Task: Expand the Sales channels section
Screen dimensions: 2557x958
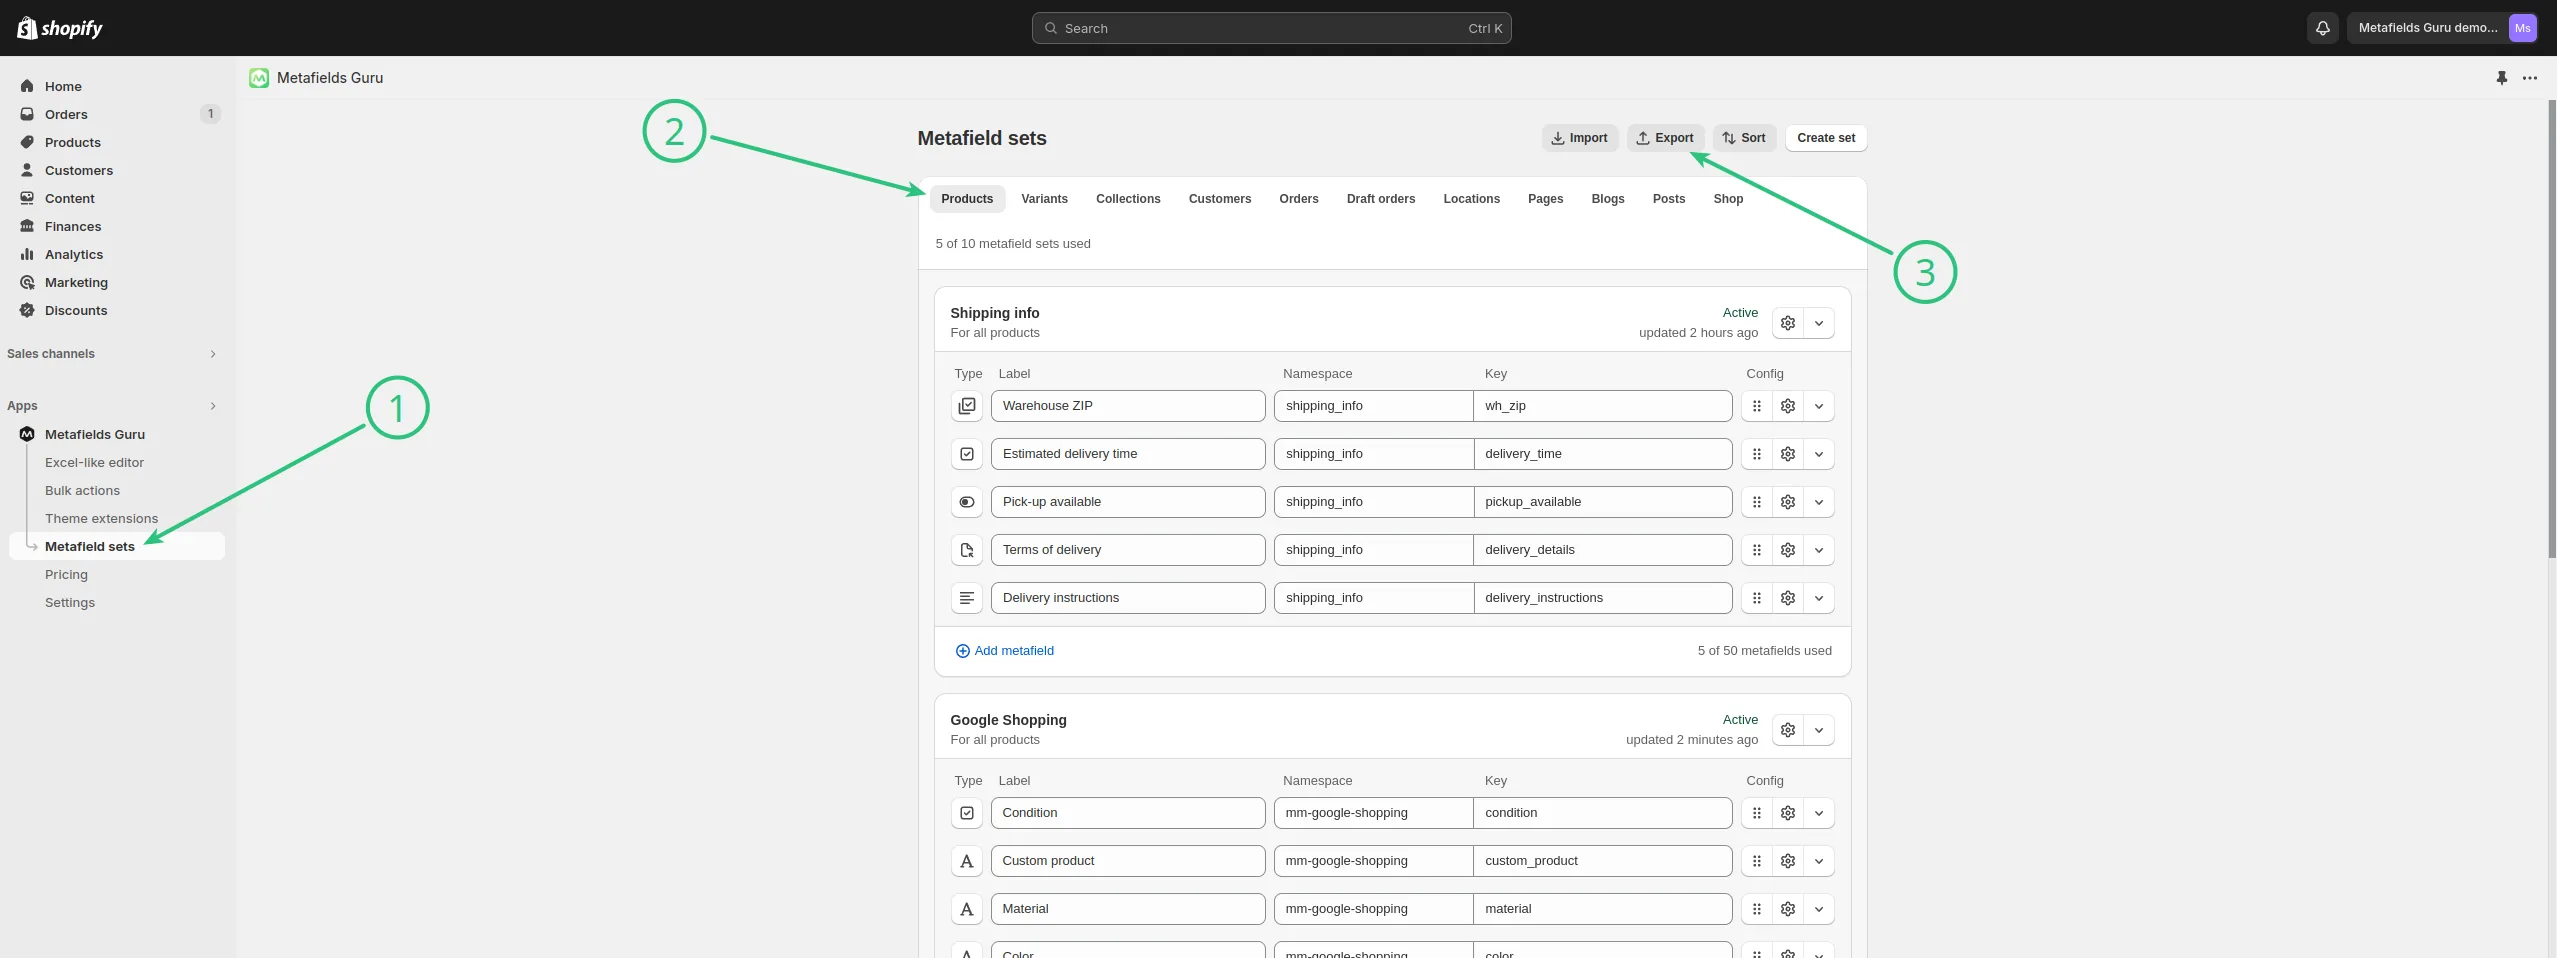Action: click(x=212, y=354)
